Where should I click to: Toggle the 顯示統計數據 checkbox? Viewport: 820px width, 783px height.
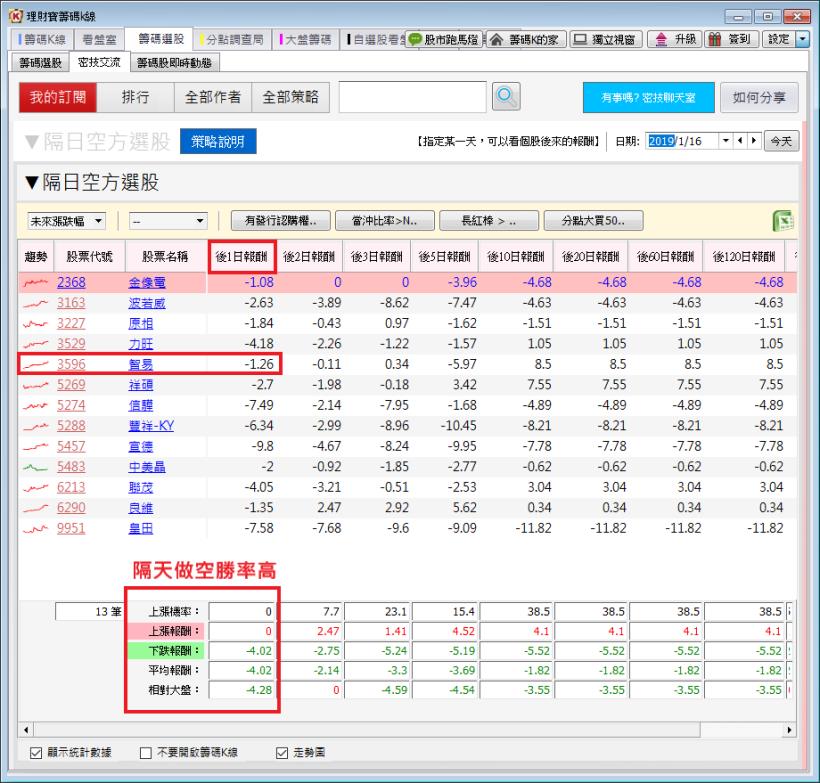coord(34,755)
